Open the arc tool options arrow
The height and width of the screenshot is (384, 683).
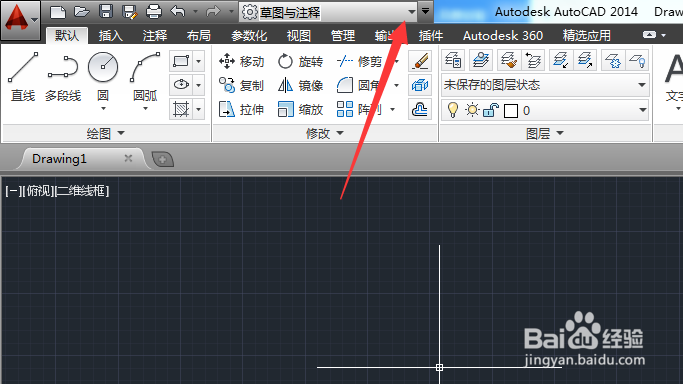click(x=145, y=108)
